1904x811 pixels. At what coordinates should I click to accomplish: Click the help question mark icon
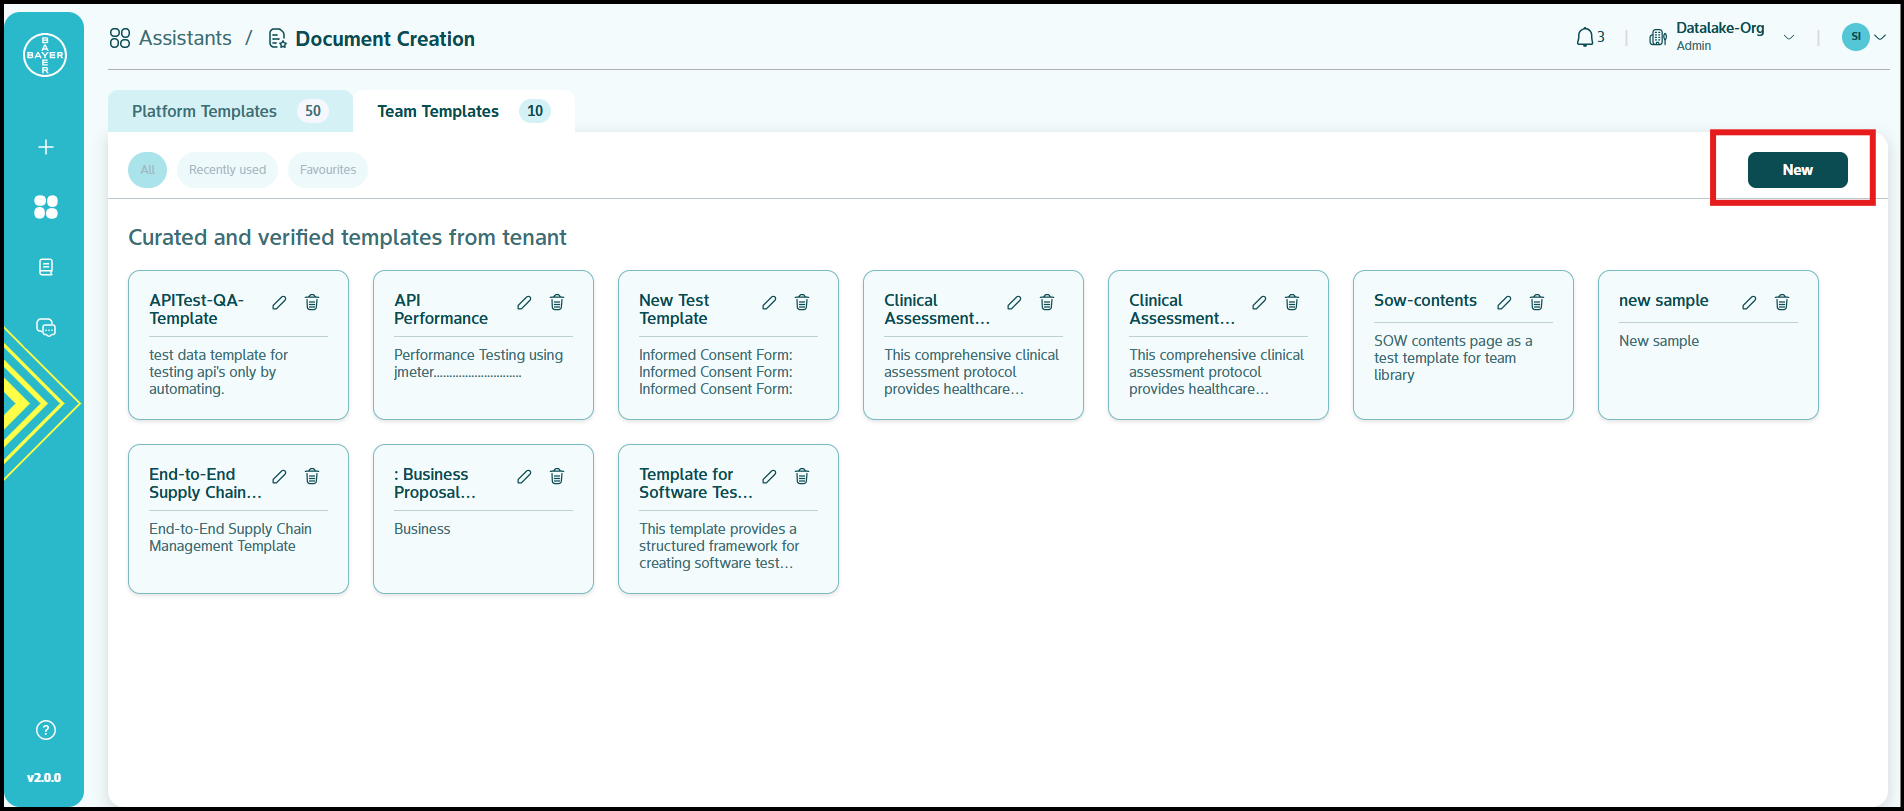45,730
